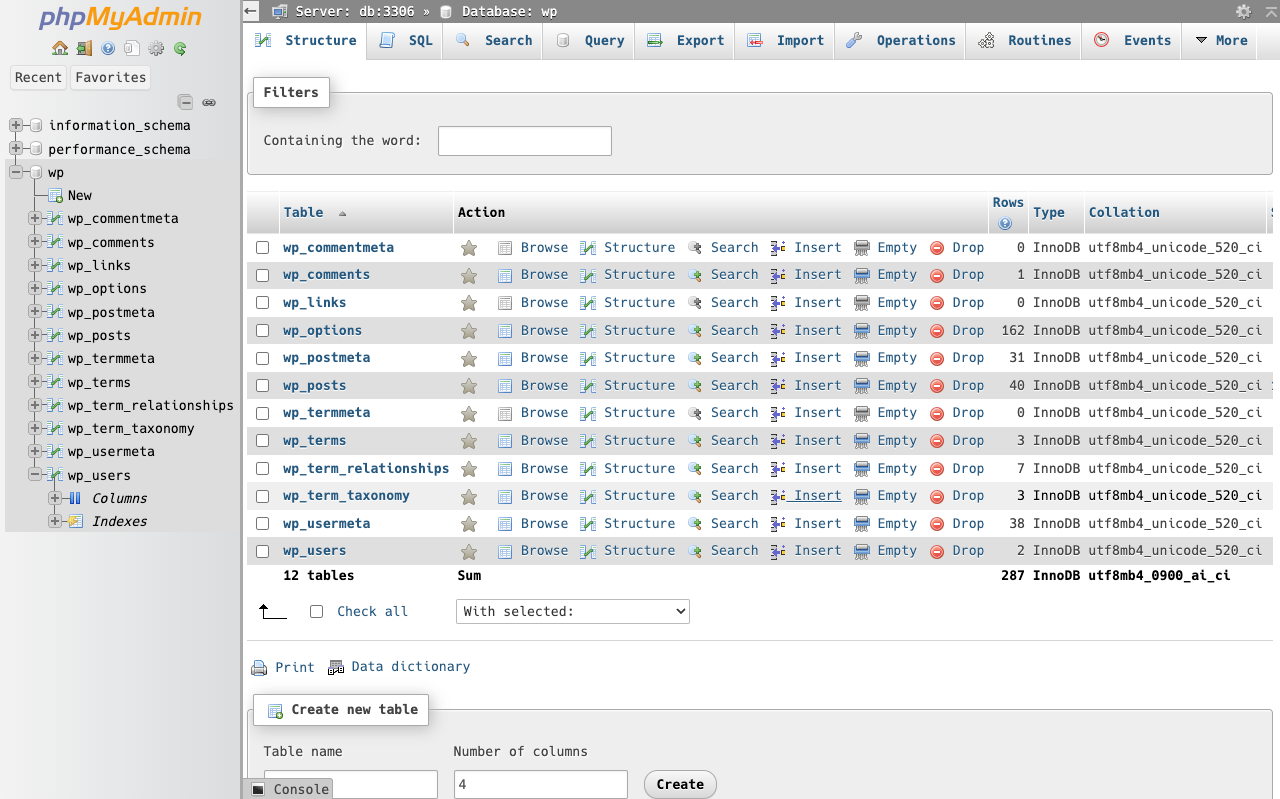Viewport: 1280px width, 799px height.
Task: Expand wp_options in navigation tree
Action: pyautogui.click(x=35, y=288)
